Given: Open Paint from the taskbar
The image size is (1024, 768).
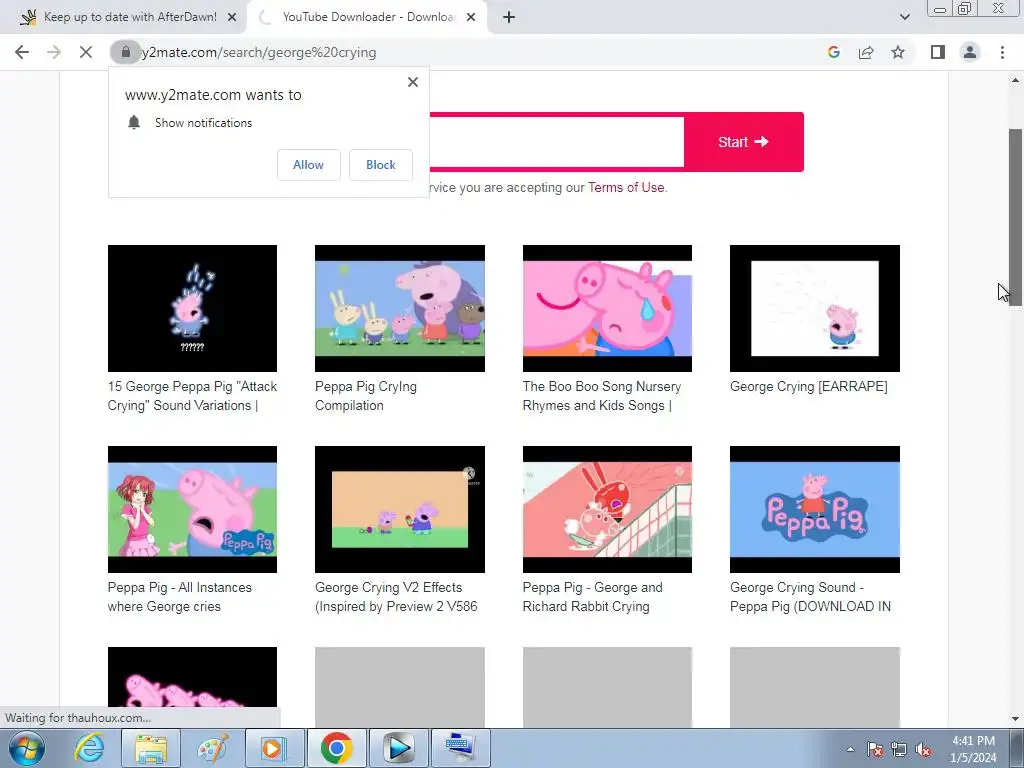Looking at the screenshot, I should (213, 748).
